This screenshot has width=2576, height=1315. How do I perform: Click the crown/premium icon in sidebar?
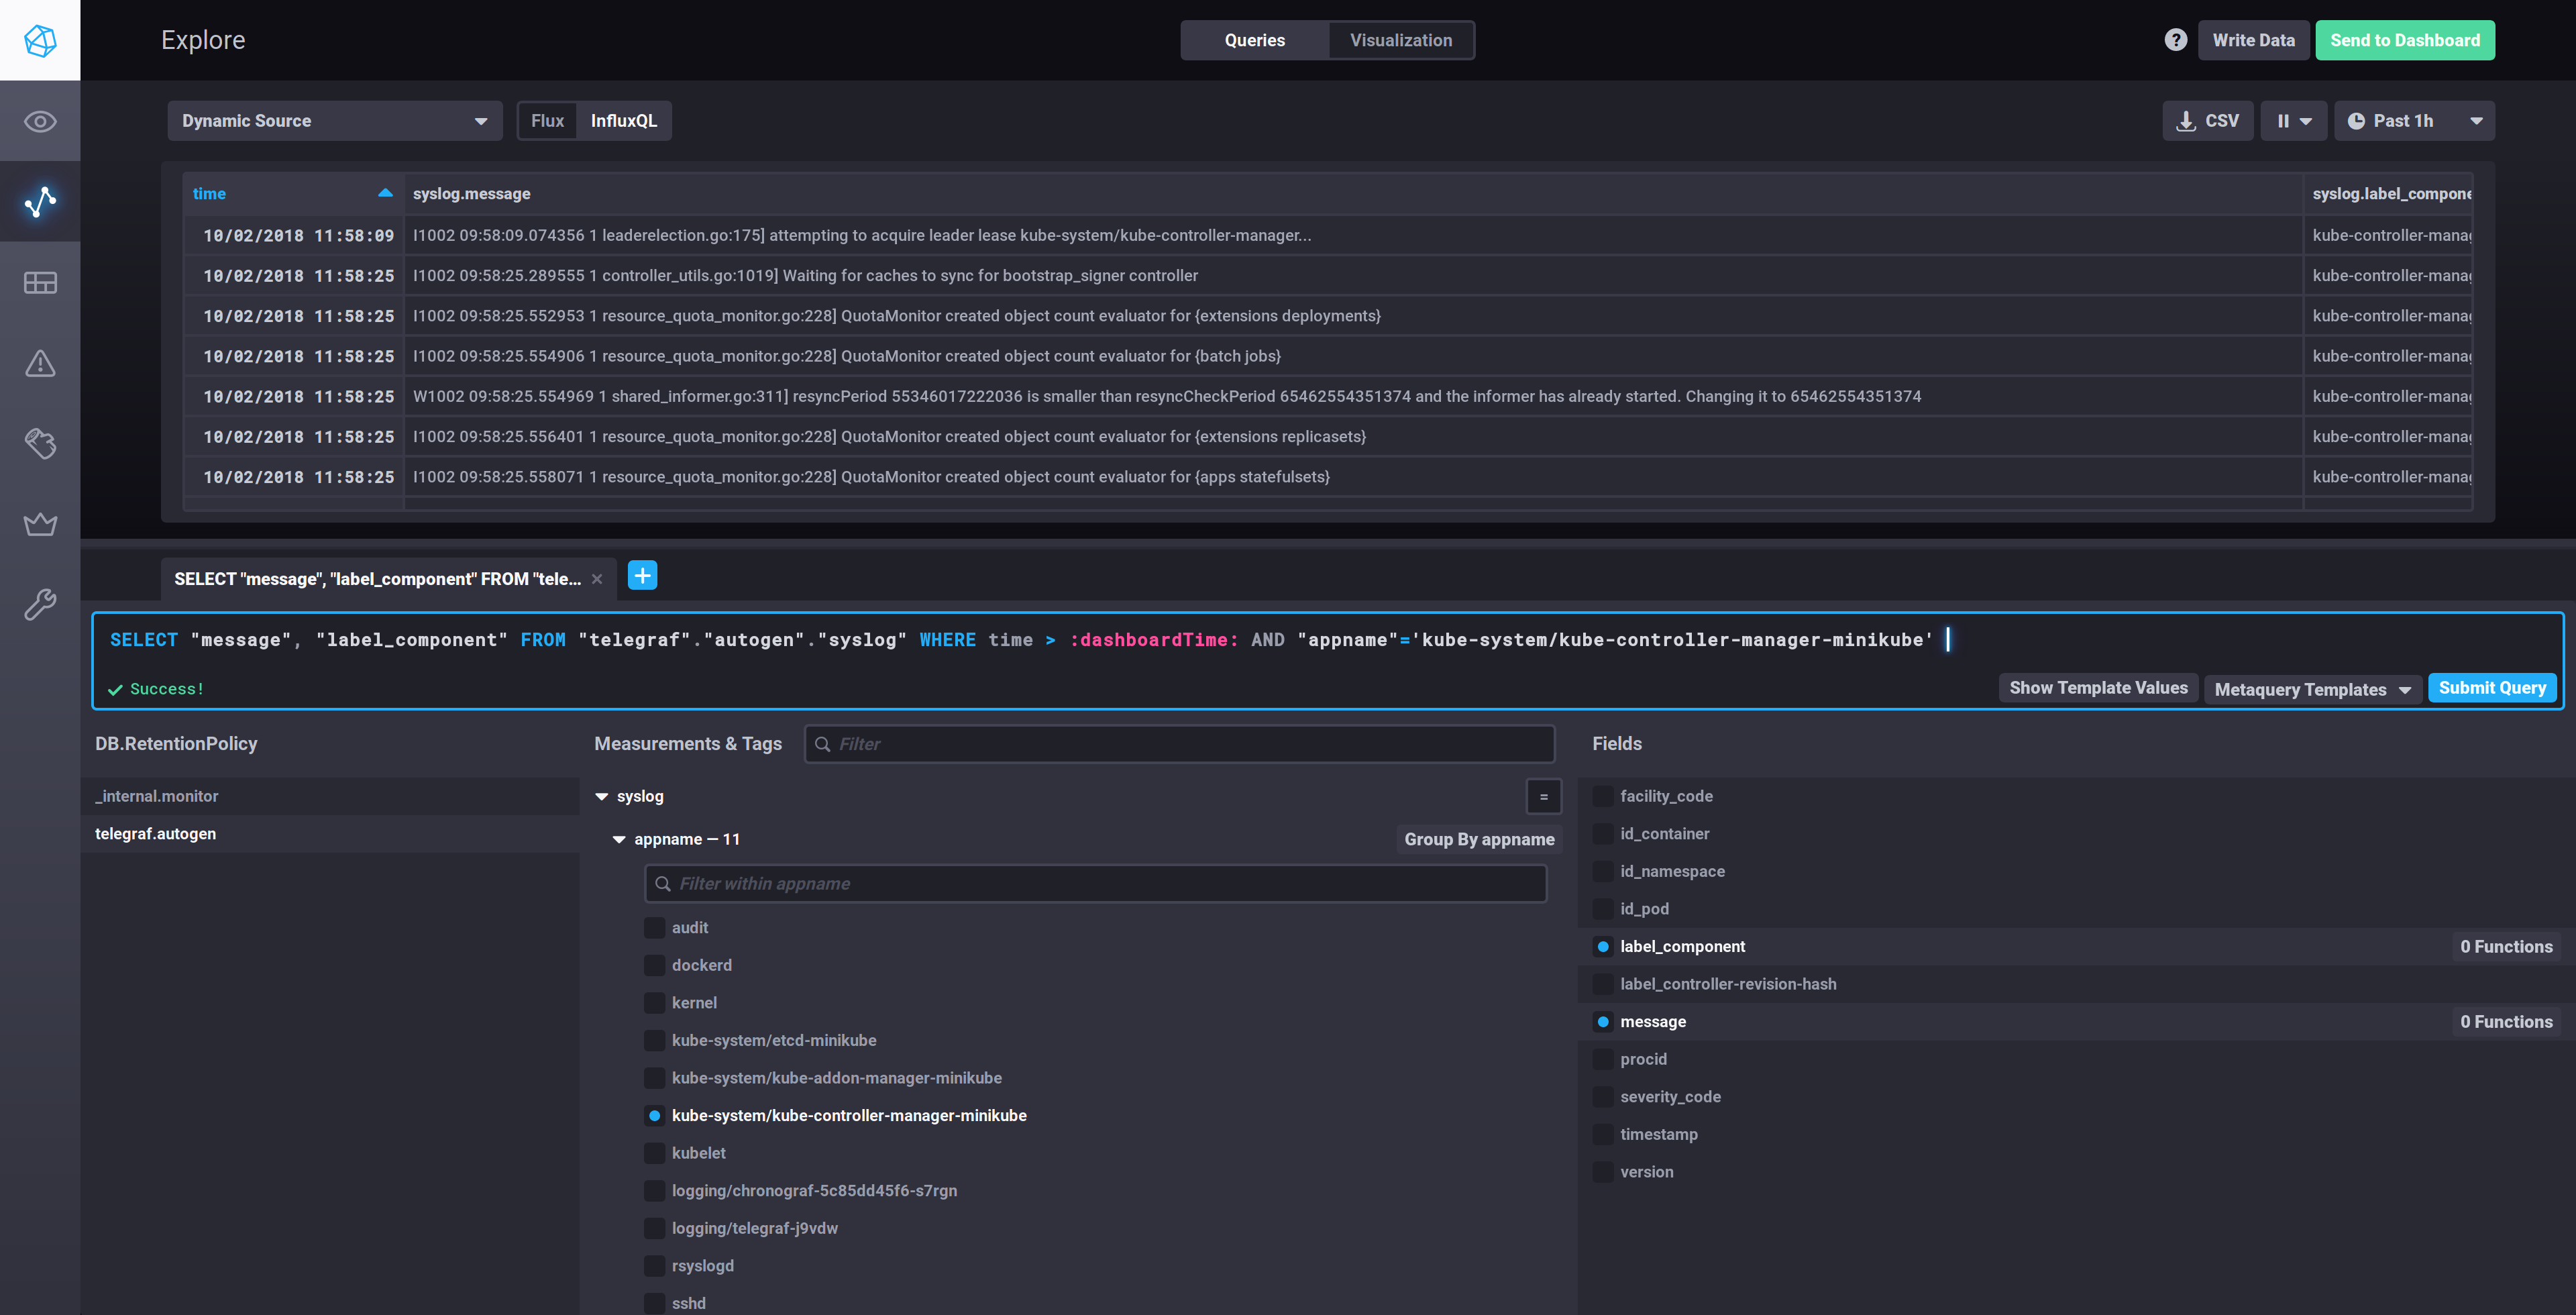pyautogui.click(x=40, y=522)
